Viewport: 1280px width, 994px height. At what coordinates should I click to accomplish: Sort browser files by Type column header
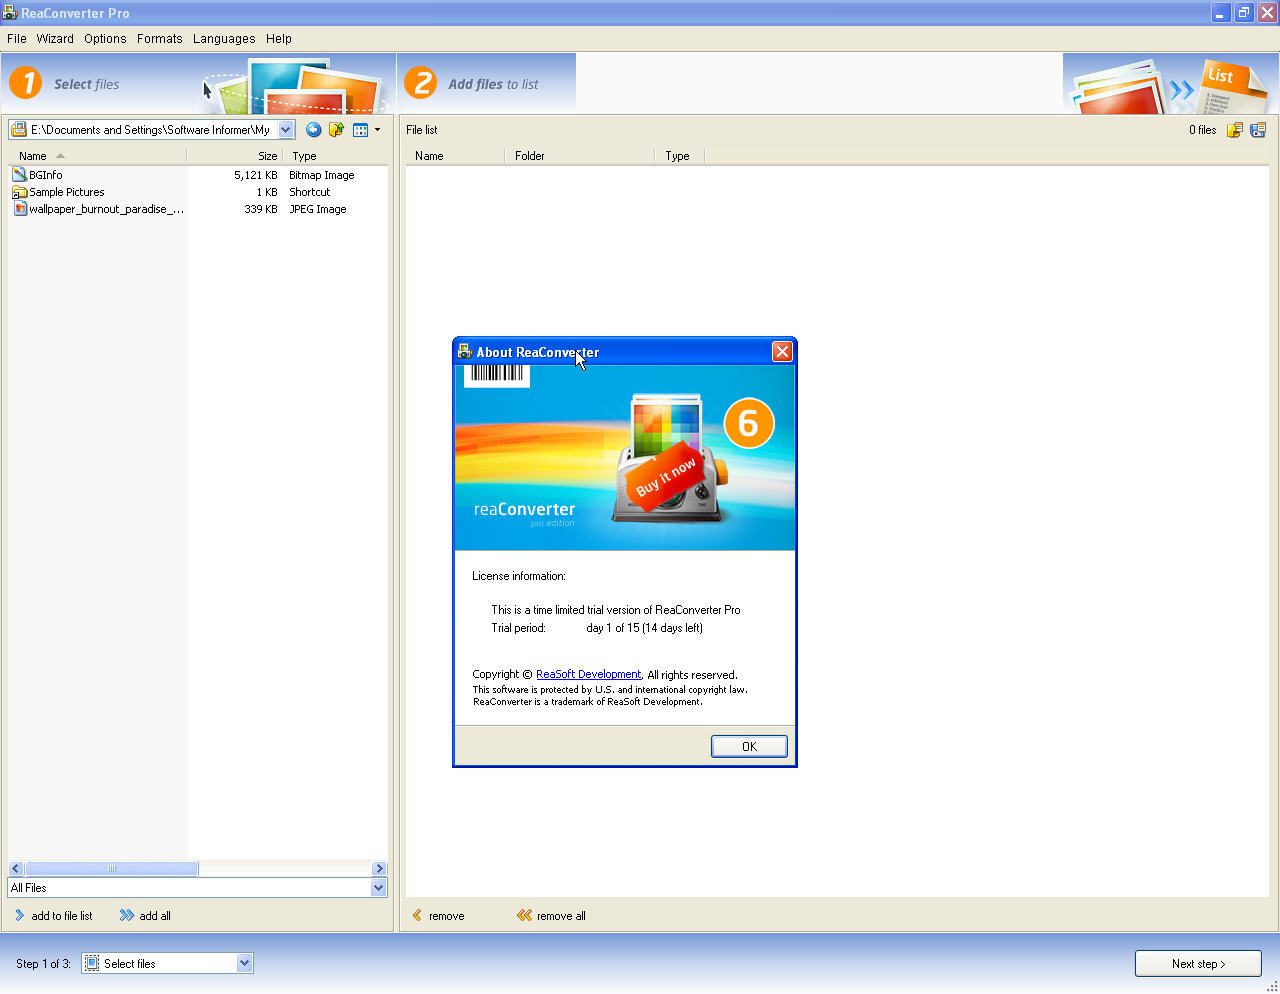point(335,156)
